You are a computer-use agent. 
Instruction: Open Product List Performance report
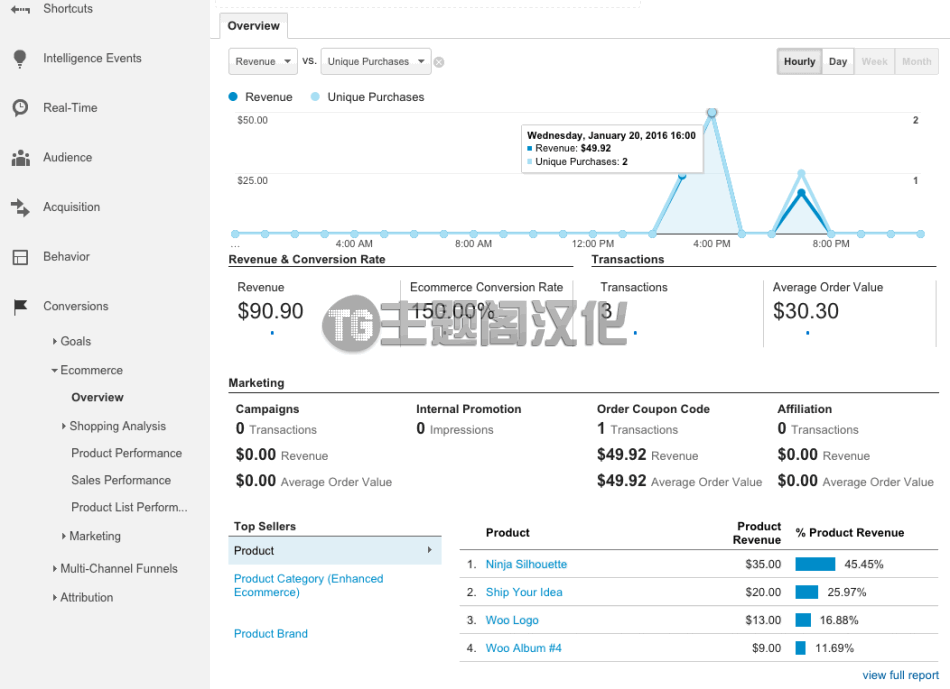tap(129, 507)
